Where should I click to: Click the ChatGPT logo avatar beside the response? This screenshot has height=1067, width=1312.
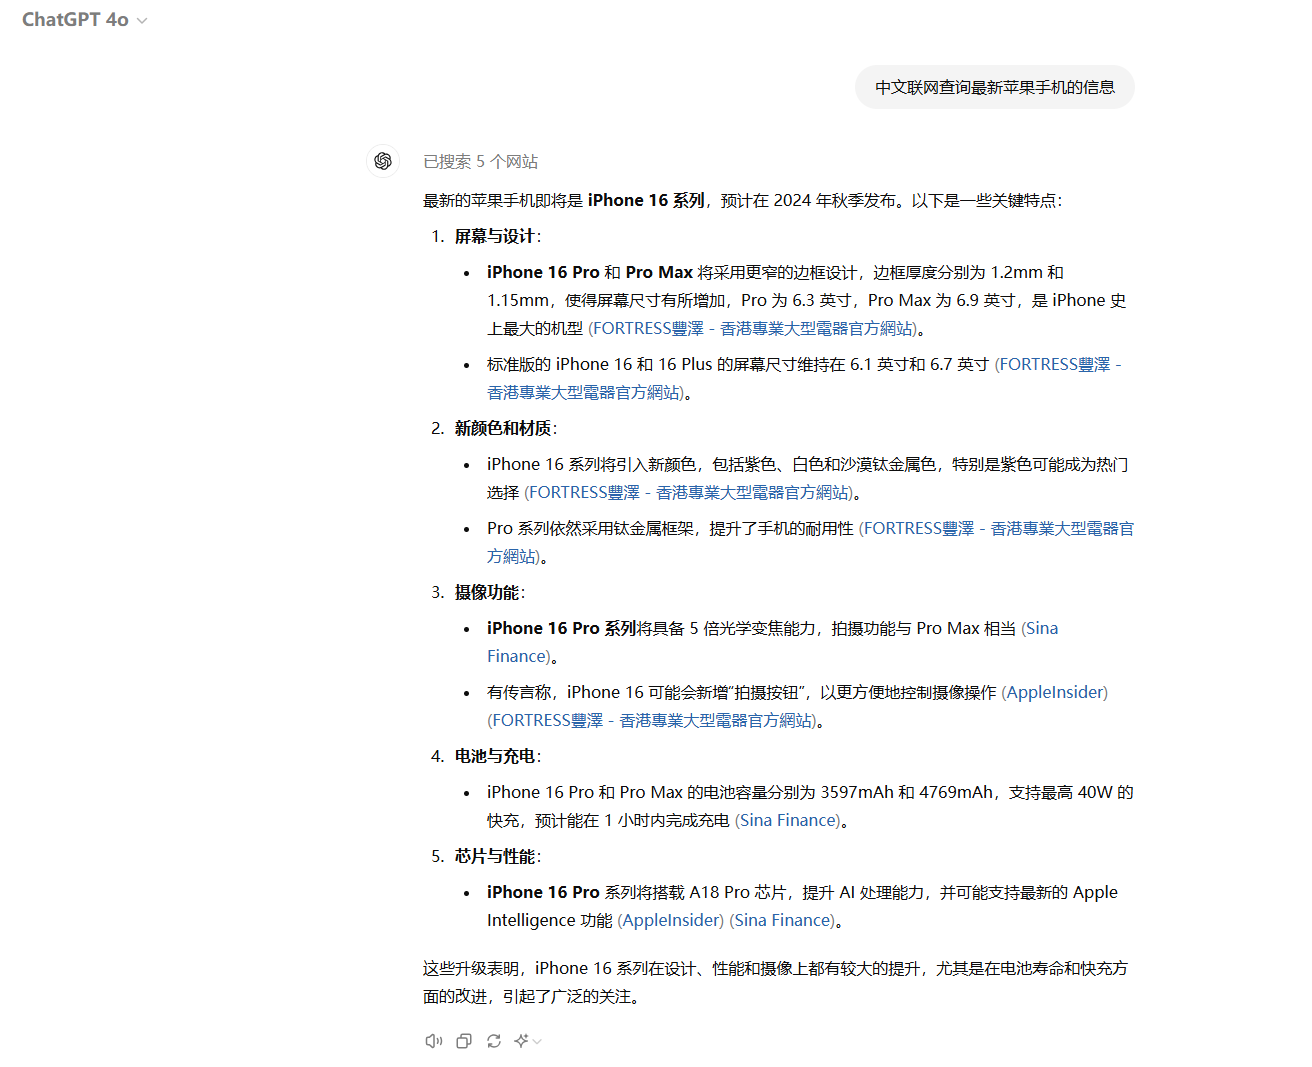coord(383,161)
